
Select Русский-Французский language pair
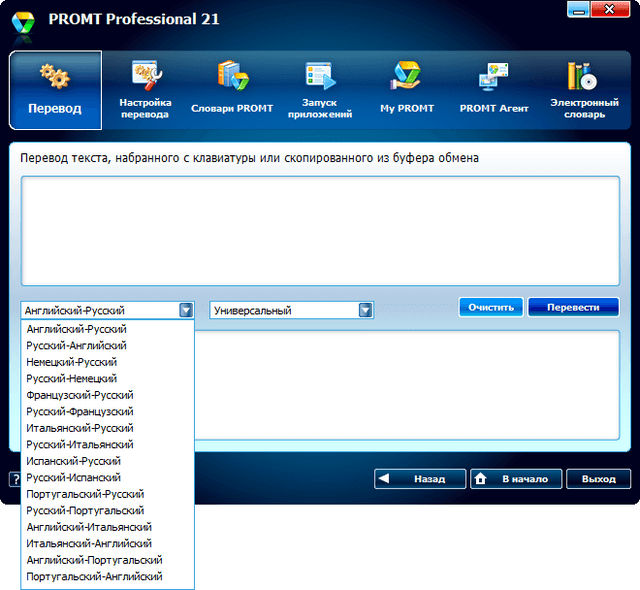pyautogui.click(x=107, y=411)
